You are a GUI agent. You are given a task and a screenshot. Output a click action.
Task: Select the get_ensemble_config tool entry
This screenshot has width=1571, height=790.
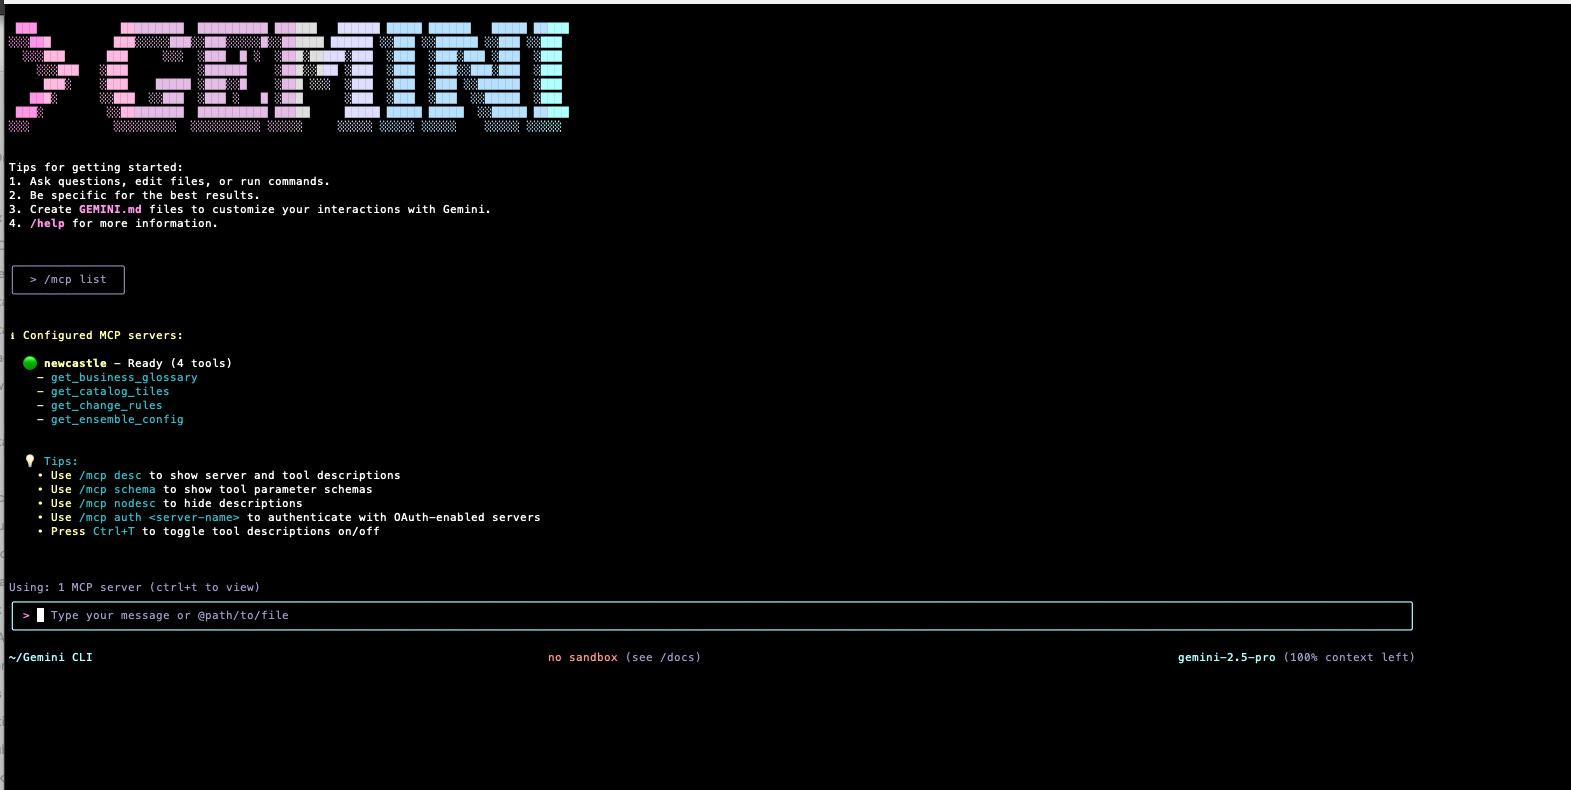pyautogui.click(x=117, y=420)
